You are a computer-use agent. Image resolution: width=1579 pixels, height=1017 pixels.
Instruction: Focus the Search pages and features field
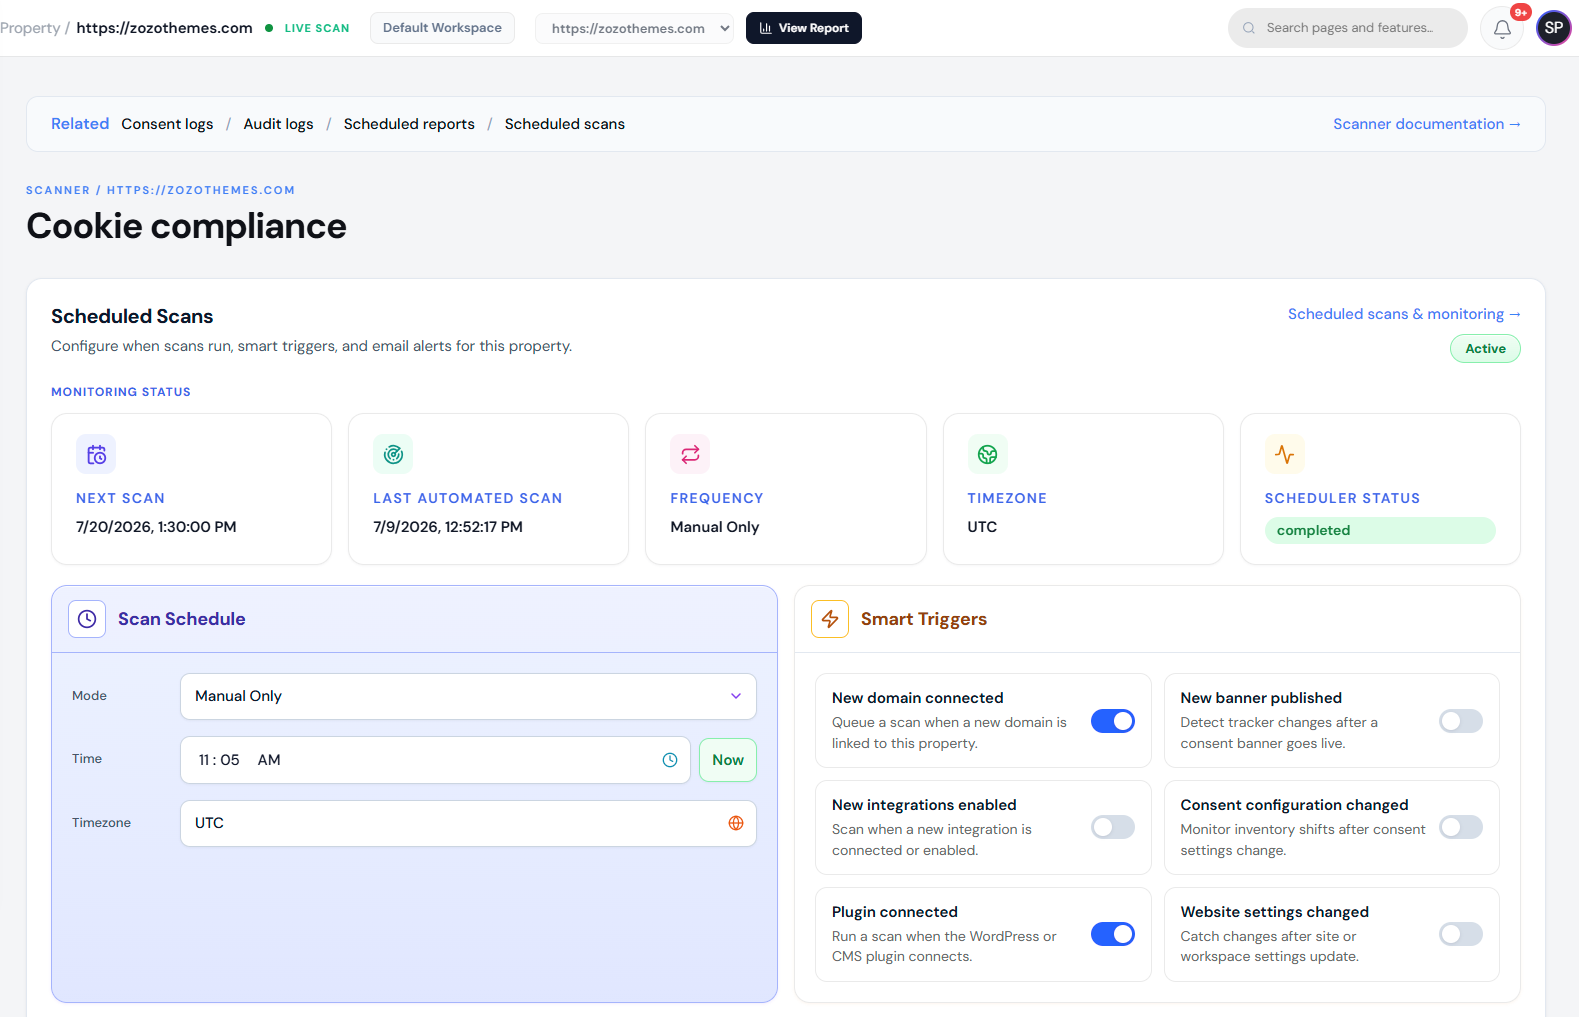(1348, 28)
